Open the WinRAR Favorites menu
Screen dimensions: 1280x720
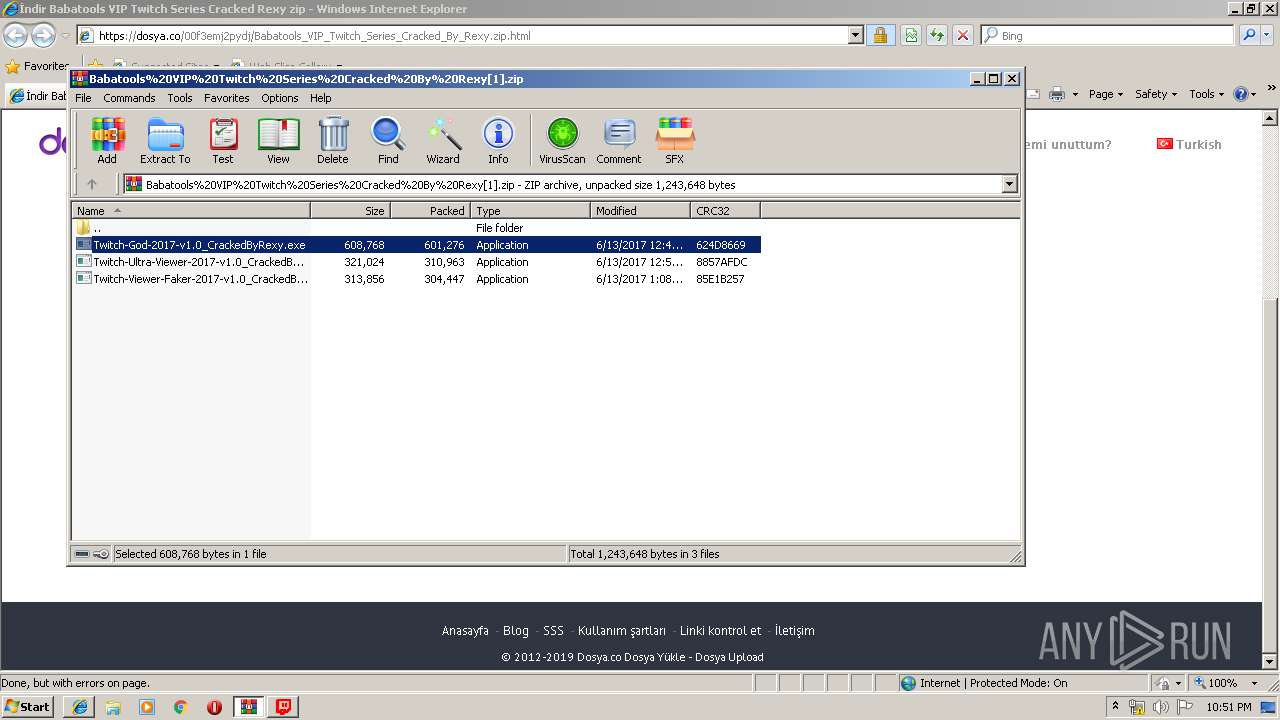coord(227,98)
